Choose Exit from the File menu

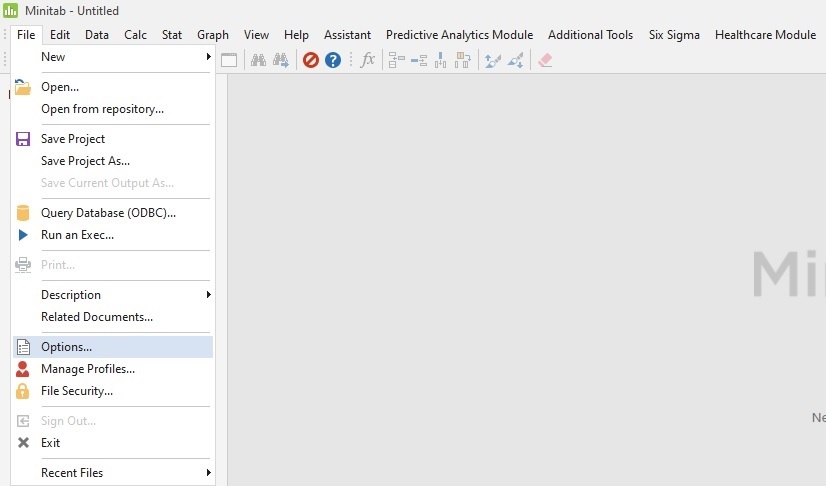click(112, 443)
